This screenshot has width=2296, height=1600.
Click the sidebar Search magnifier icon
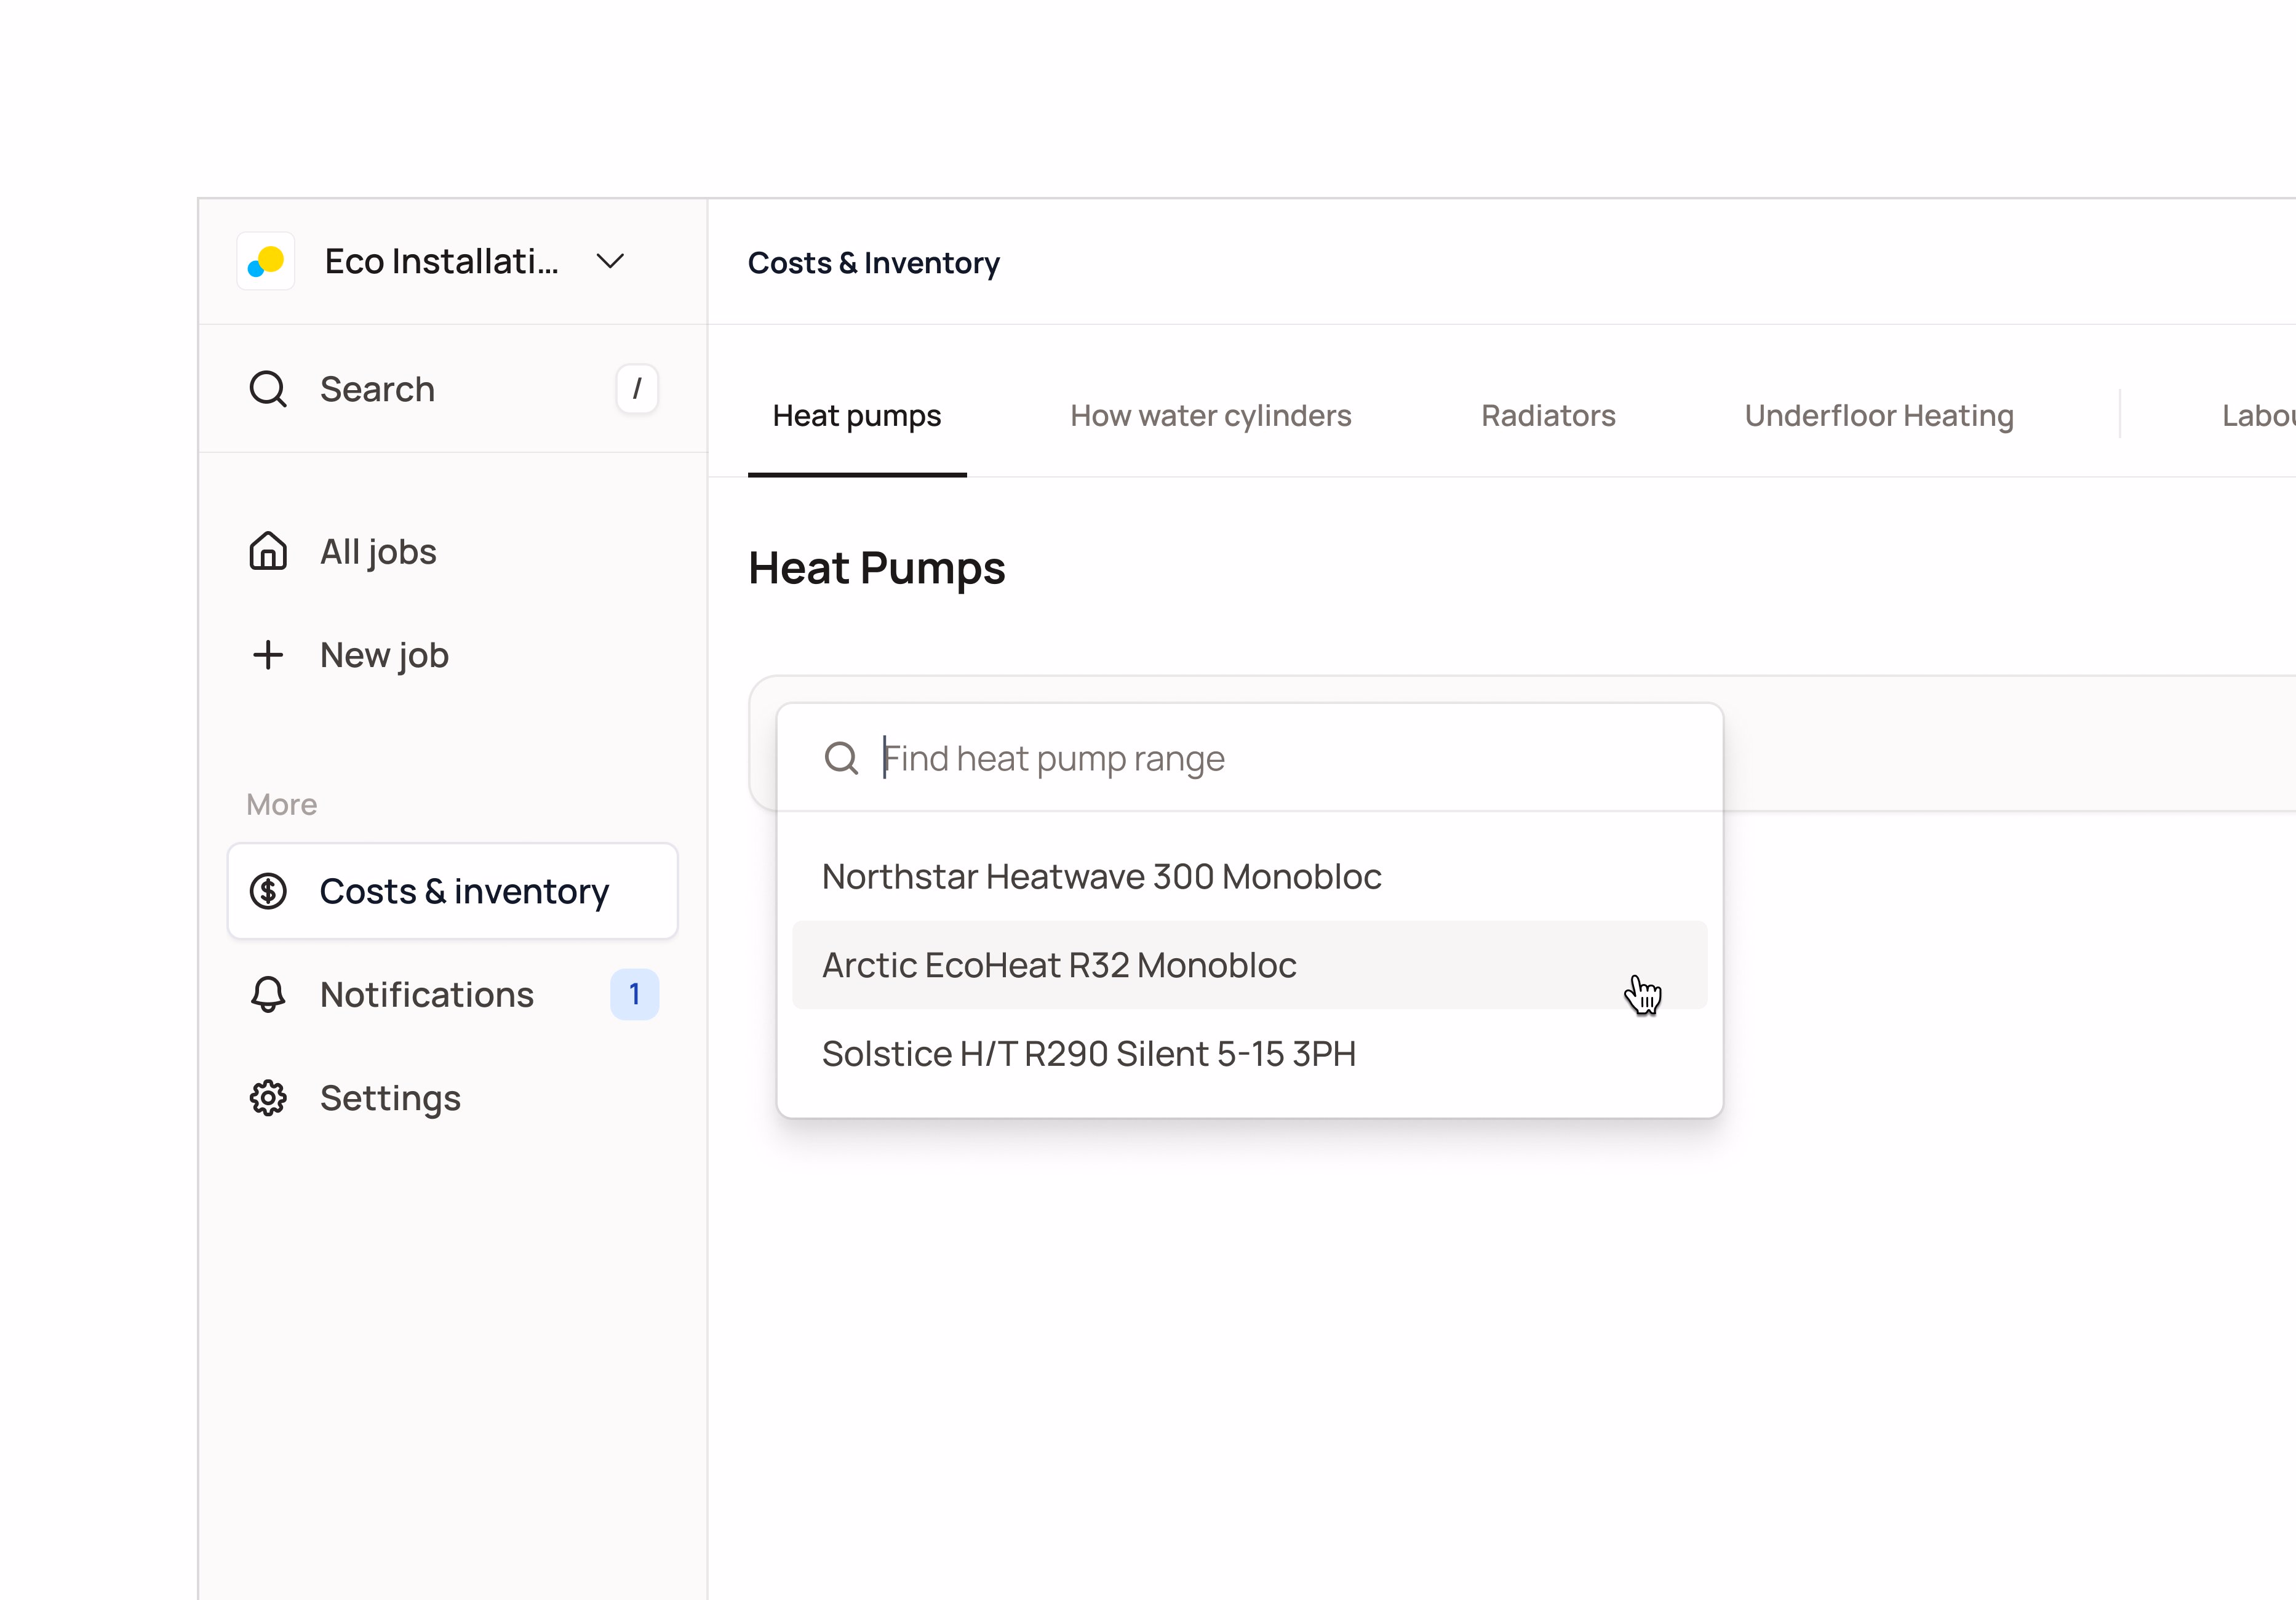[x=268, y=389]
